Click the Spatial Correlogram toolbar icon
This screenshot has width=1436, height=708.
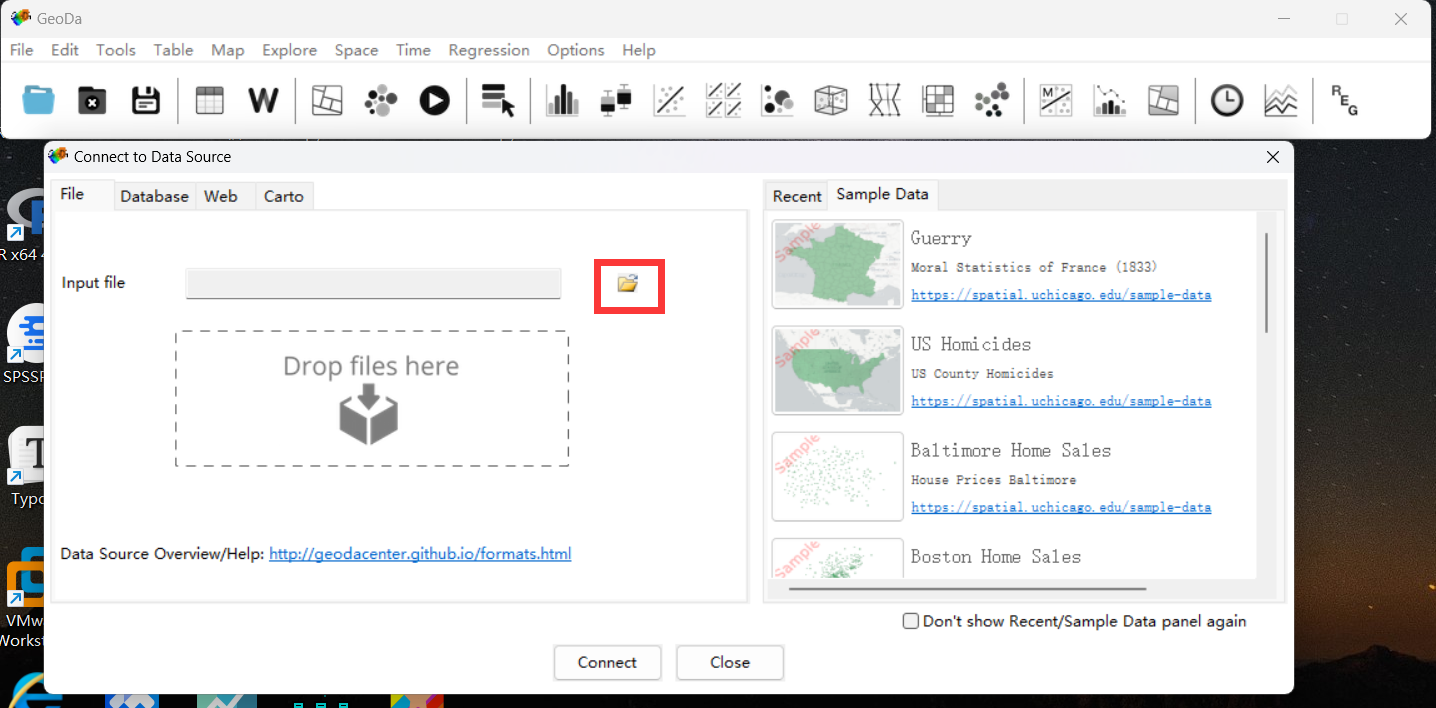click(x=1110, y=100)
